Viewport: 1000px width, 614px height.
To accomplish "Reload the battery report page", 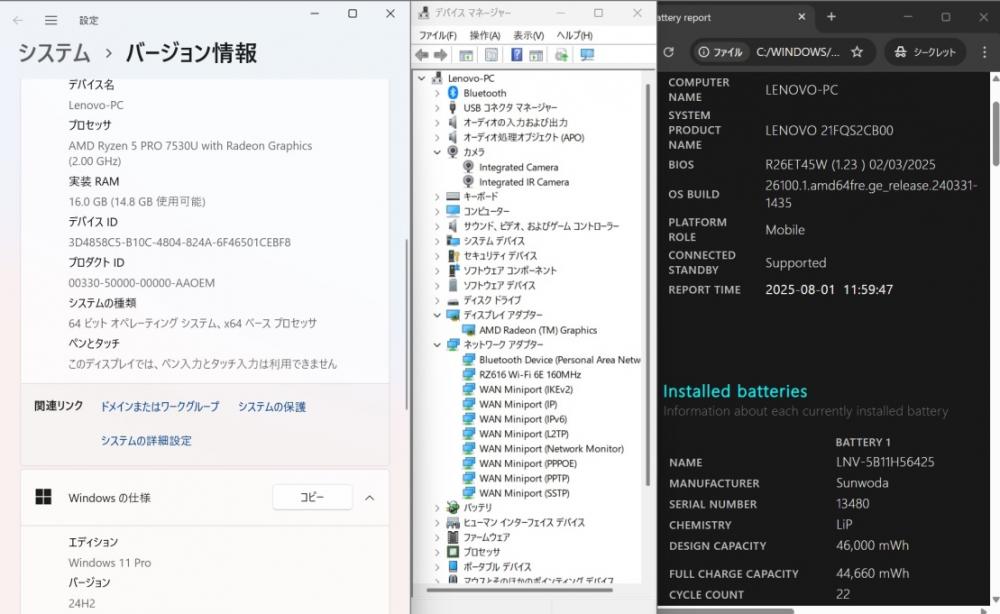I will [x=668, y=52].
